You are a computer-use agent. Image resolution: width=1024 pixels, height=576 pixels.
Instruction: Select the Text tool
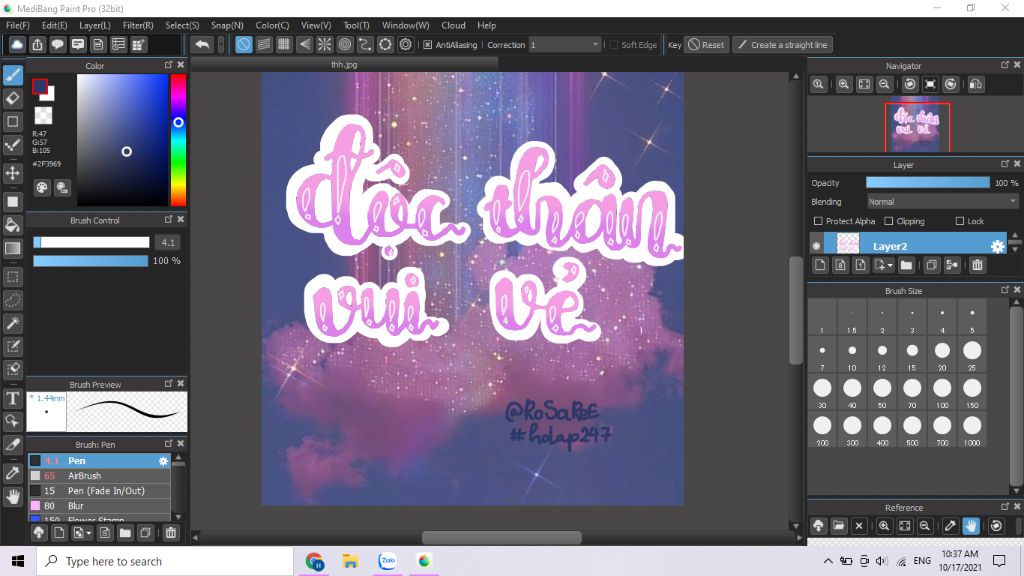coord(12,398)
